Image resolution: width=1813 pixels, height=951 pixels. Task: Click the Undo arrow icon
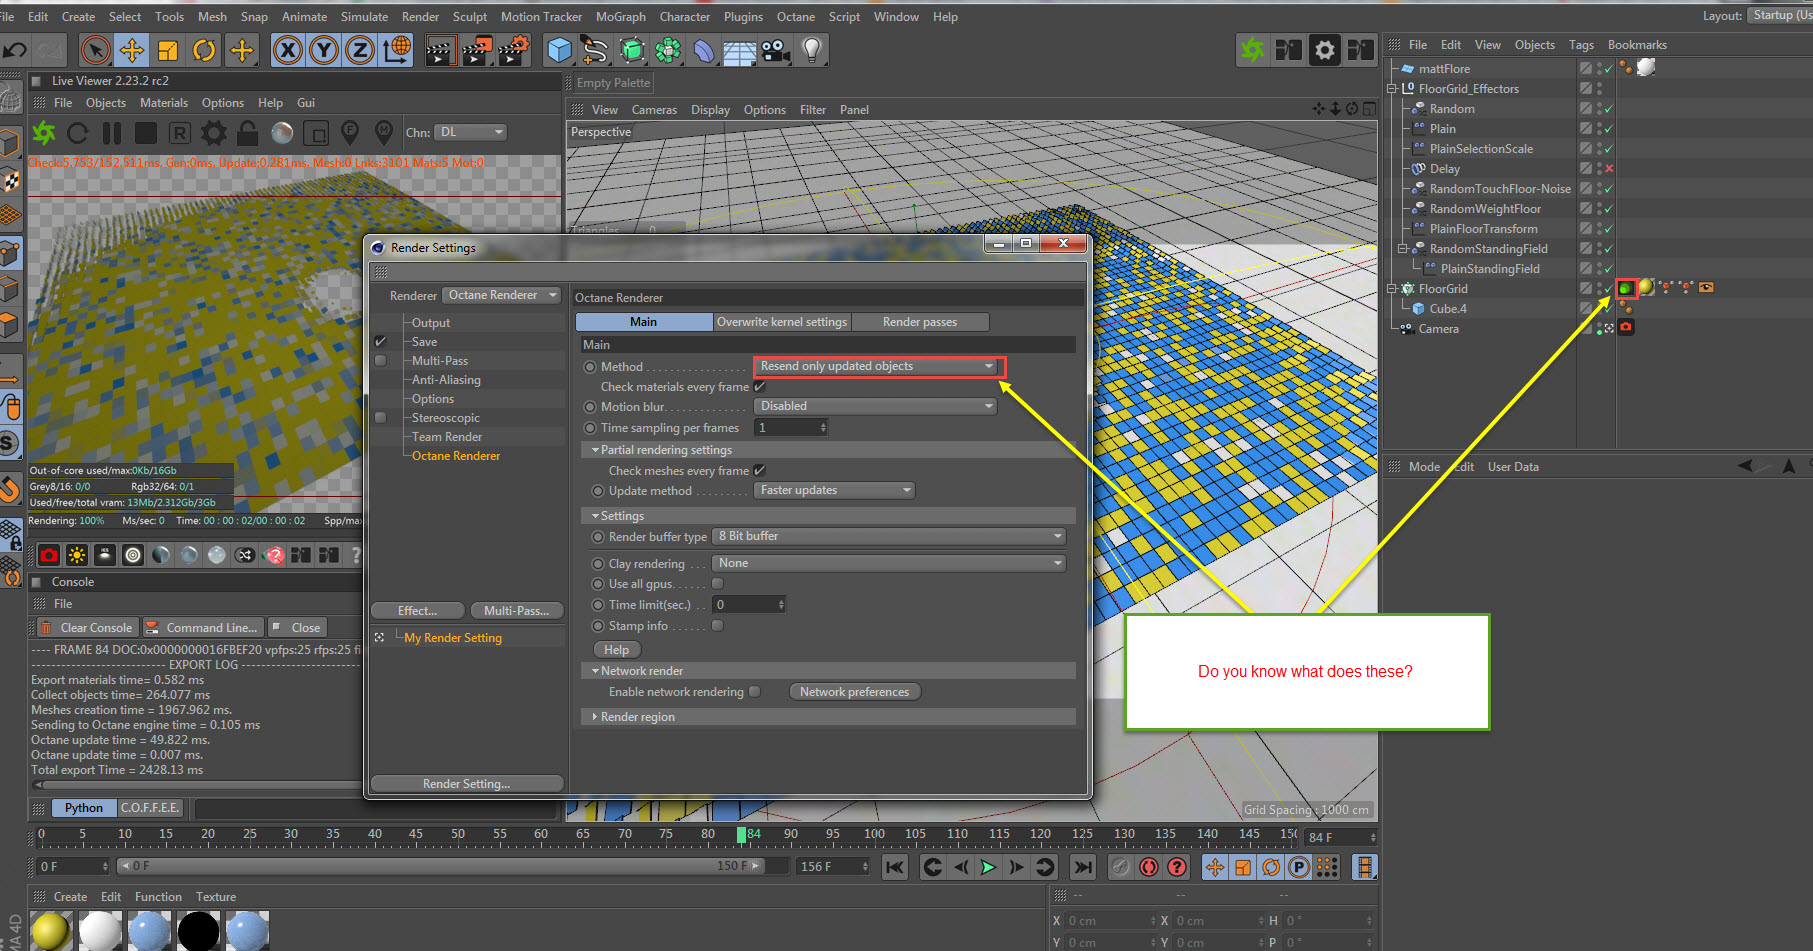tap(15, 50)
